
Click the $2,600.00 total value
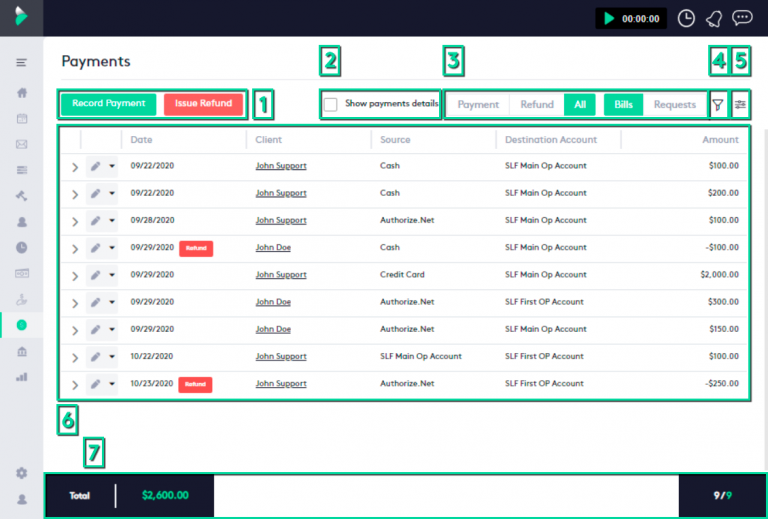(x=165, y=495)
